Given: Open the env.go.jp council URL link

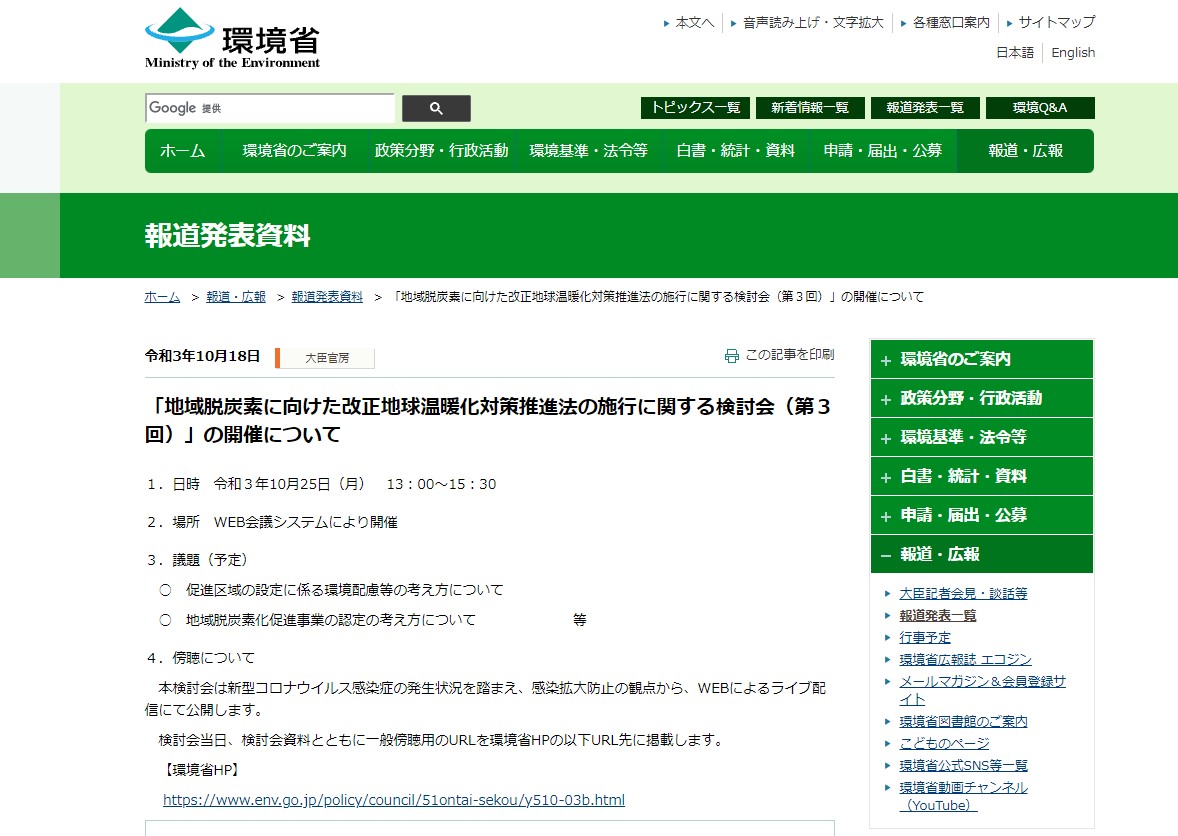Looking at the screenshot, I should 393,800.
